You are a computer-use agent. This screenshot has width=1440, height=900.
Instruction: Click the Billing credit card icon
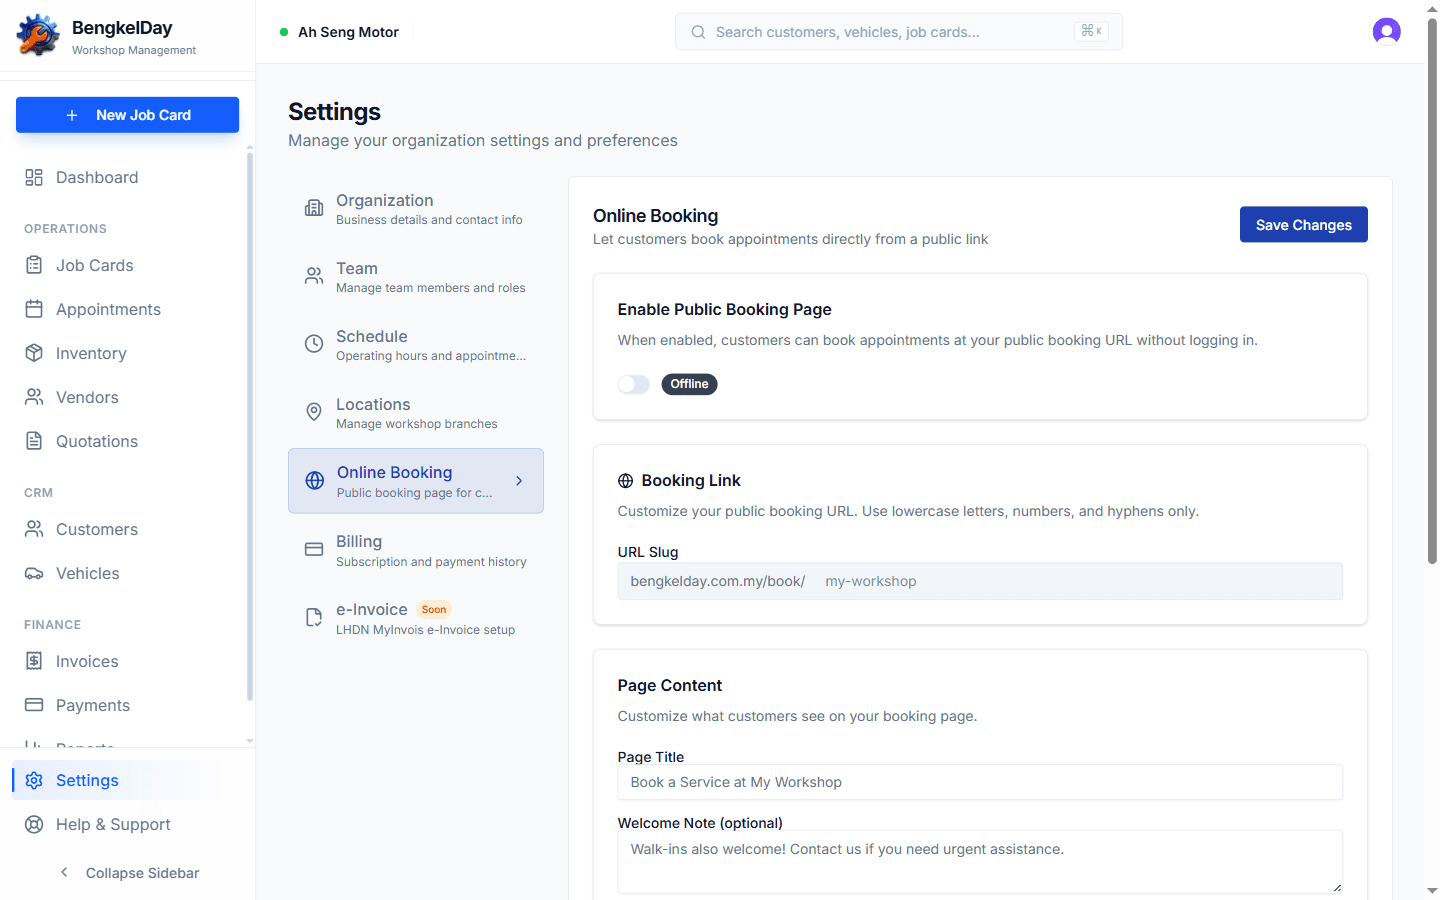(x=314, y=549)
